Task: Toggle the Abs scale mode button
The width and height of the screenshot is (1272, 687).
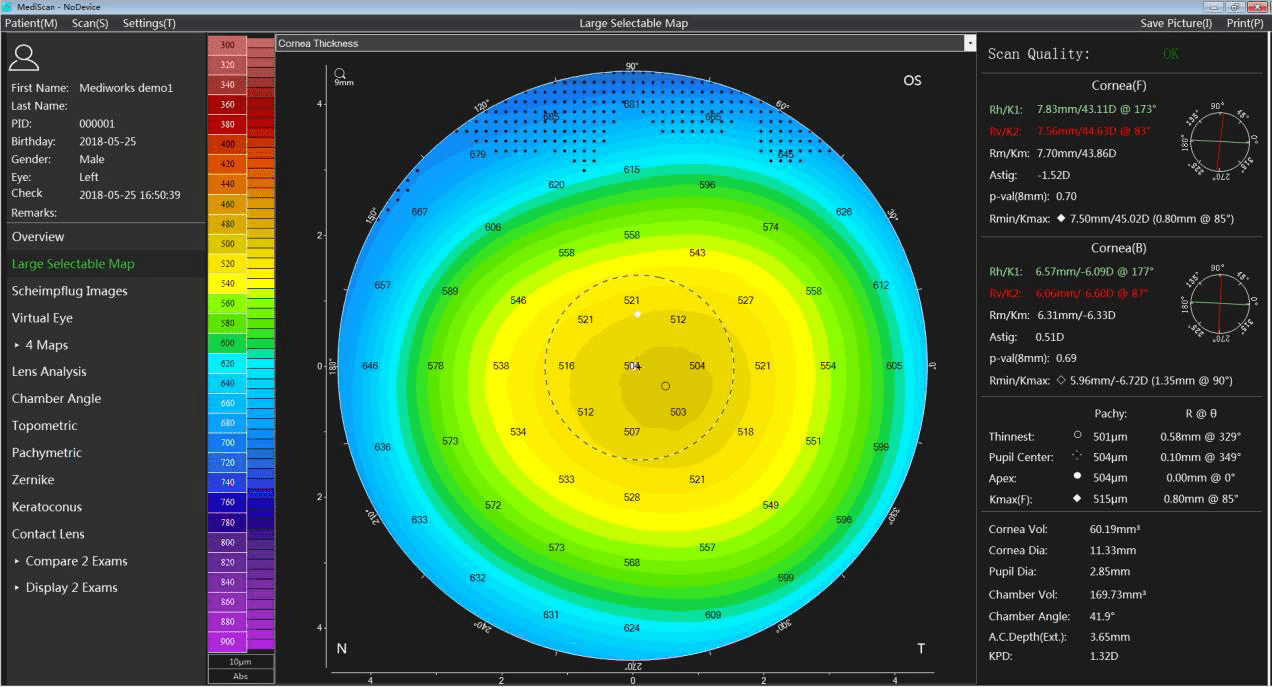Action: click(240, 676)
